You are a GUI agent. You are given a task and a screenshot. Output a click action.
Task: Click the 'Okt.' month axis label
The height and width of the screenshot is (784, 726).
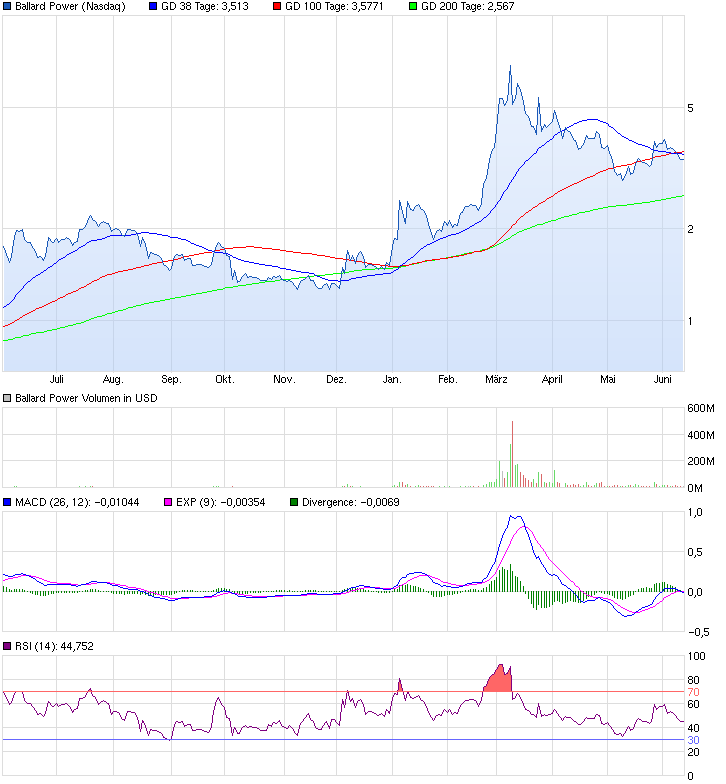click(224, 380)
